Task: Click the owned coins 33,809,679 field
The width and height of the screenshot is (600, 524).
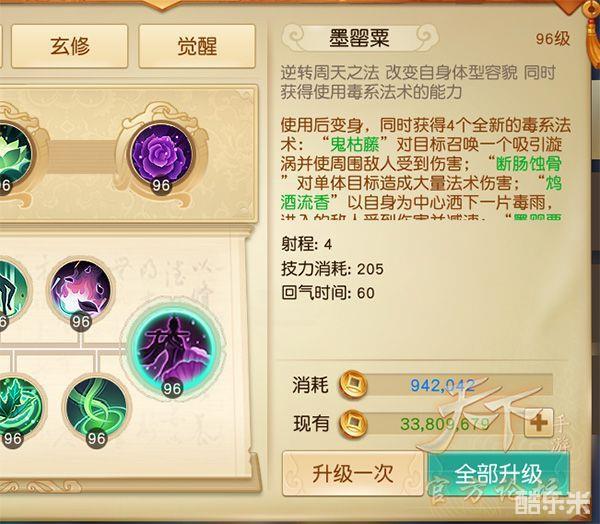Action: [444, 424]
